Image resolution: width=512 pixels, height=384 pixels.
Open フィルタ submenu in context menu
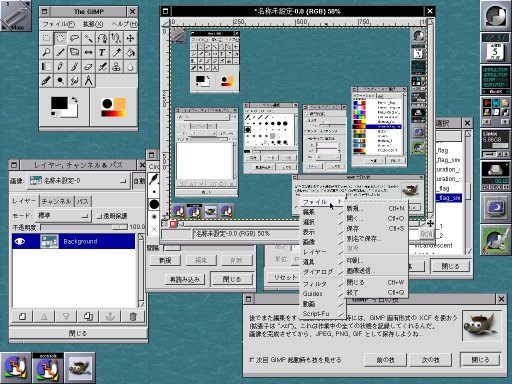tap(322, 284)
